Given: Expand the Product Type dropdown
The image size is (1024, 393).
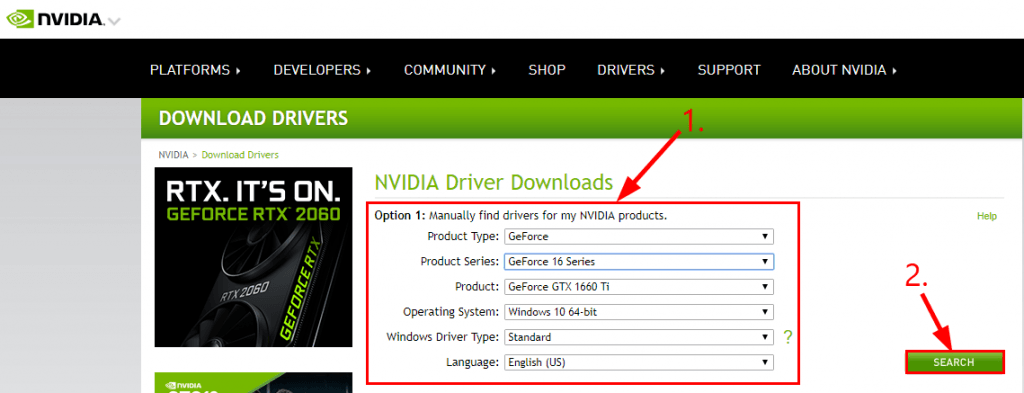Looking at the screenshot, I should tap(639, 236).
